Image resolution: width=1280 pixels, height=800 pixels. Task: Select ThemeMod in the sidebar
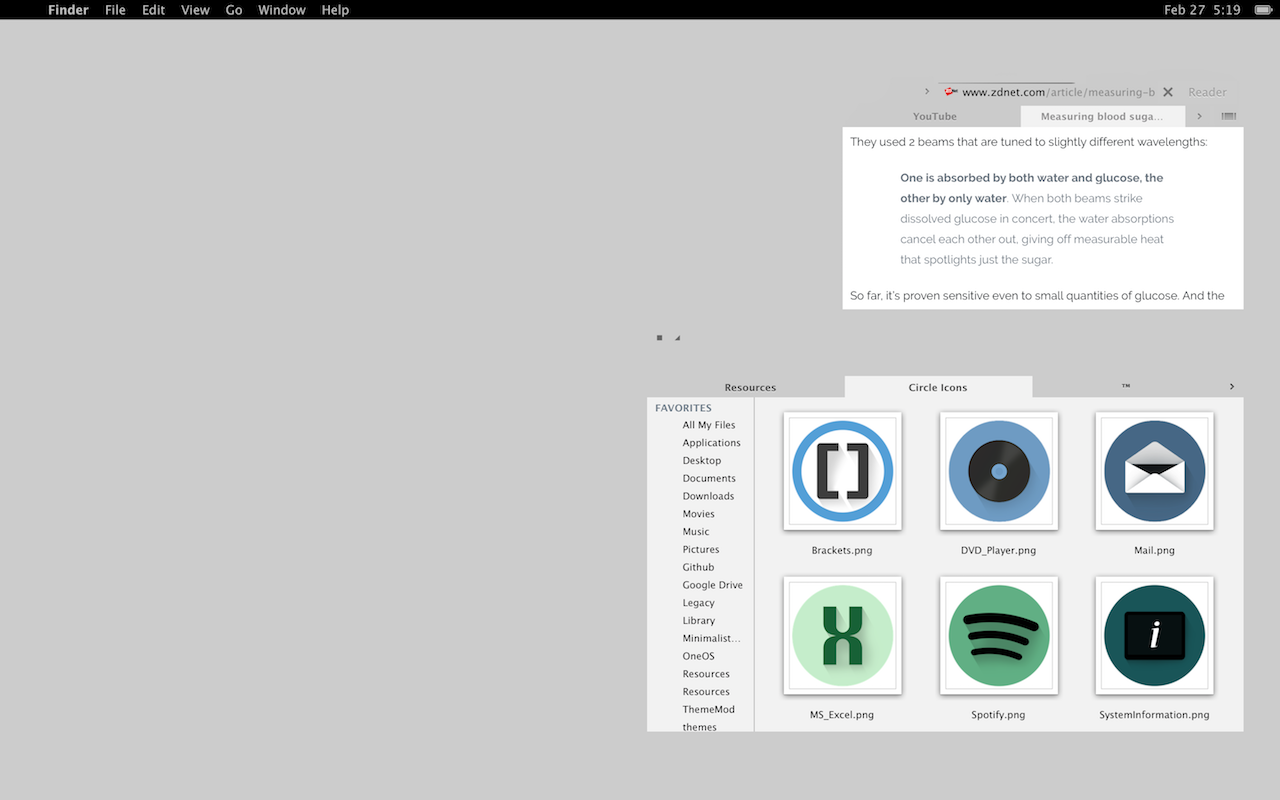[x=709, y=710]
